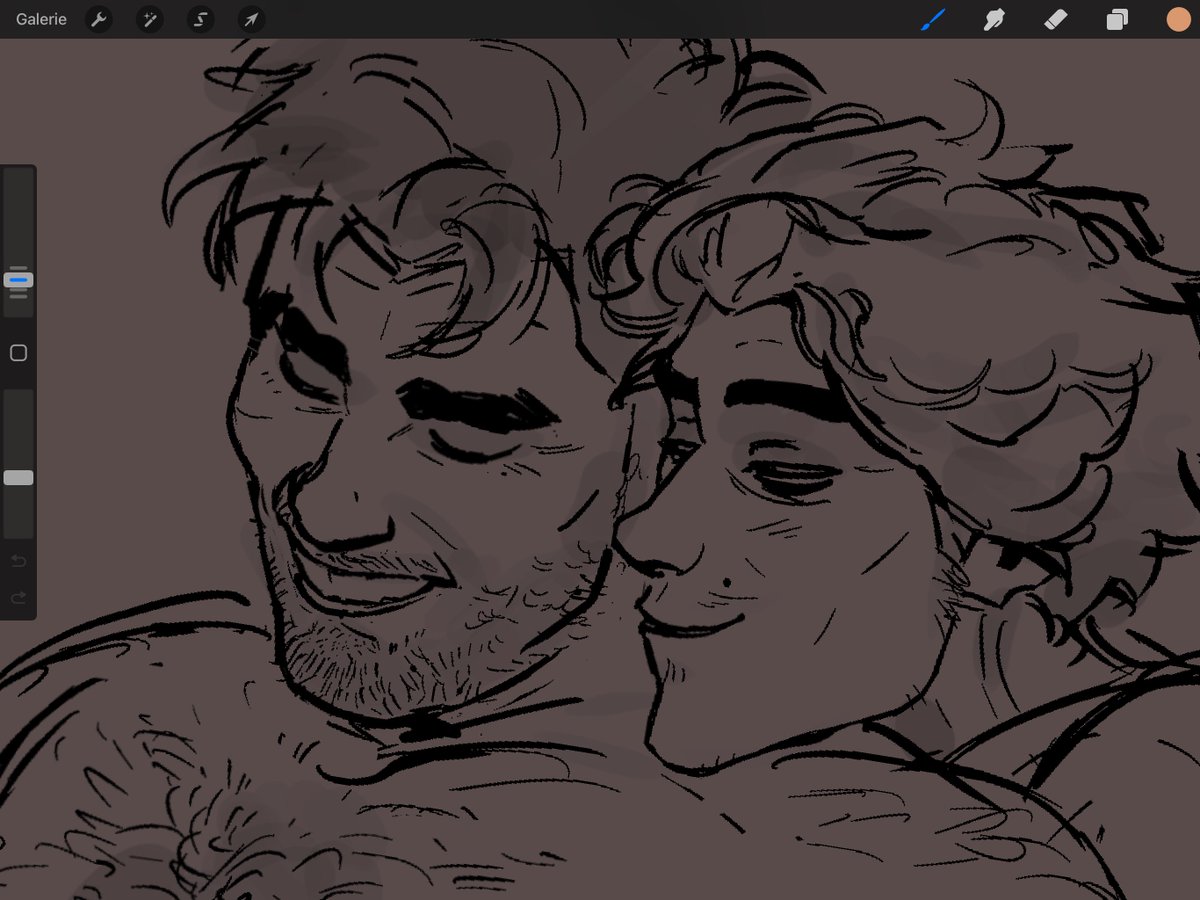The height and width of the screenshot is (900, 1200).
Task: Open the active color picker swatch
Action: pyautogui.click(x=1178, y=19)
